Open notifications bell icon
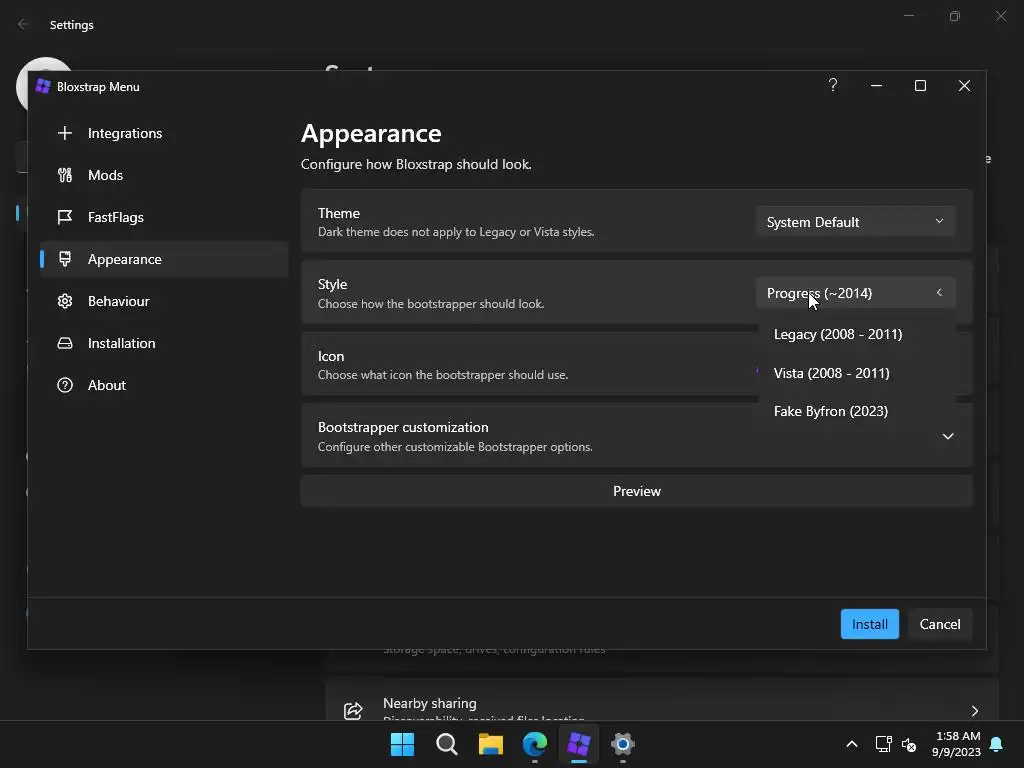Viewport: 1024px width, 768px height. (997, 744)
